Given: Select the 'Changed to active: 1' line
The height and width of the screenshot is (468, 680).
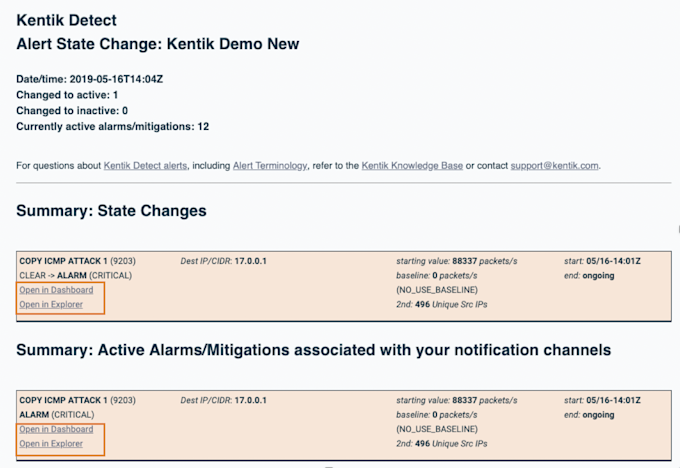Looking at the screenshot, I should (67, 95).
